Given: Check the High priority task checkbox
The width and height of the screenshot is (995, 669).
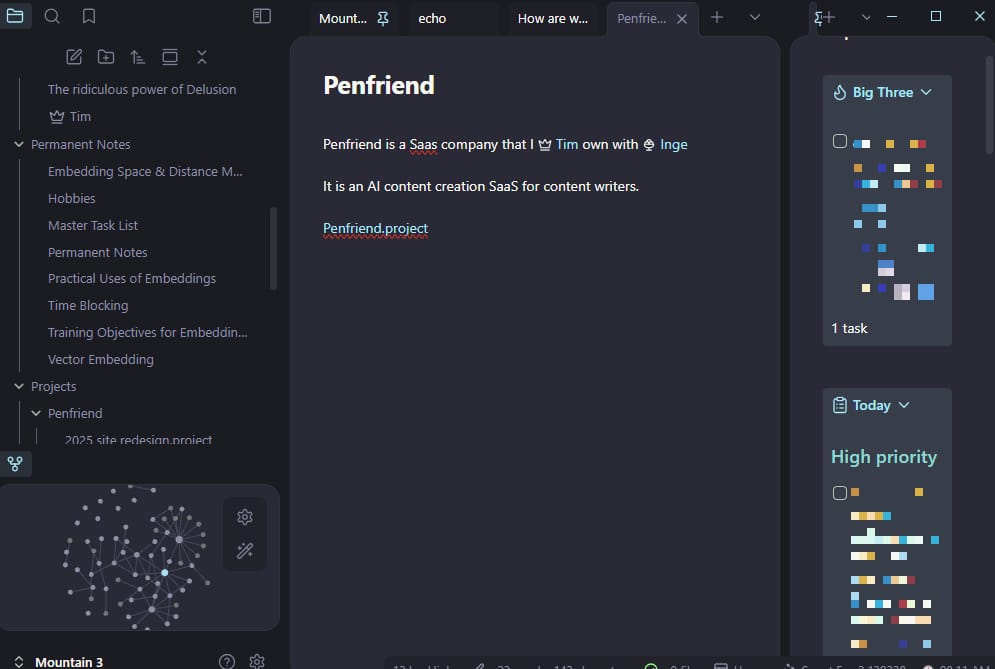Looking at the screenshot, I should tap(840, 493).
